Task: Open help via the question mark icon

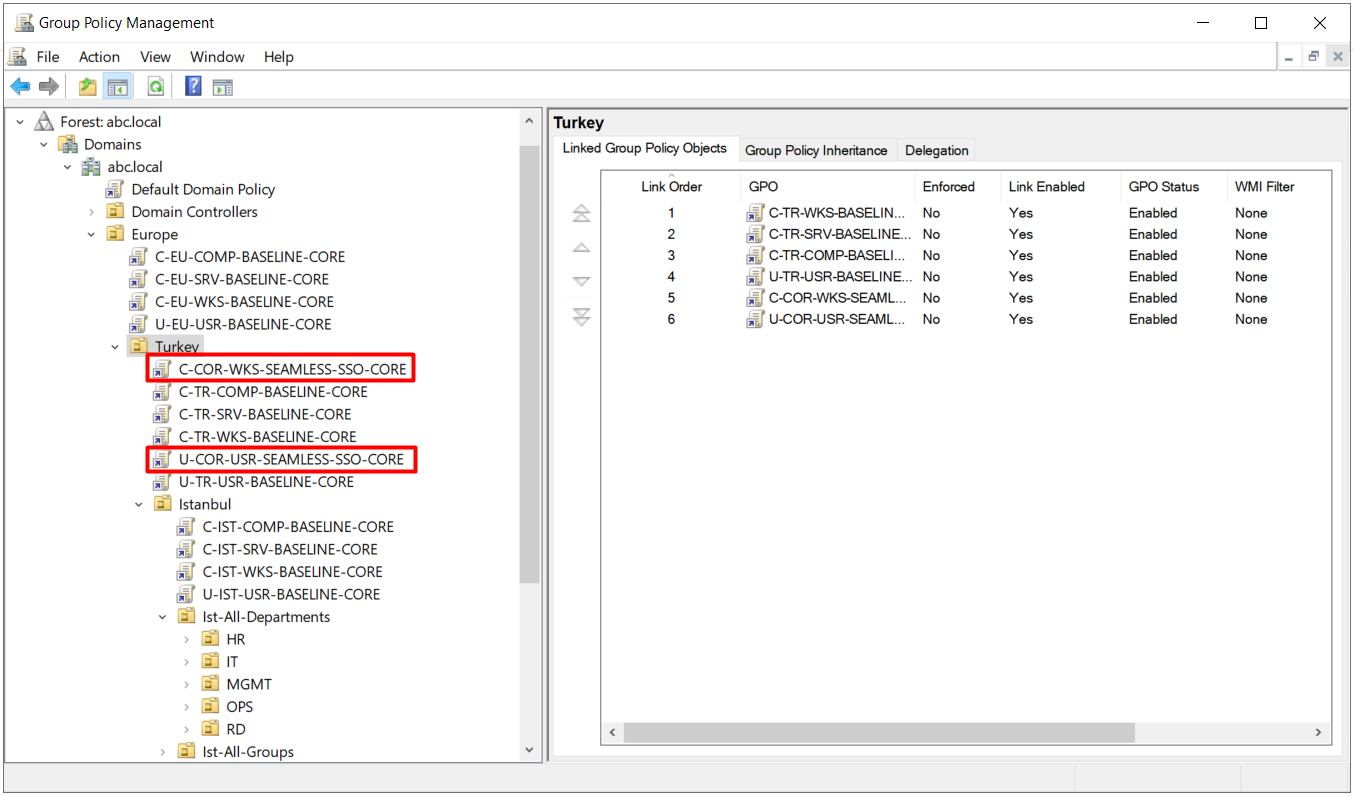Action: 192,86
